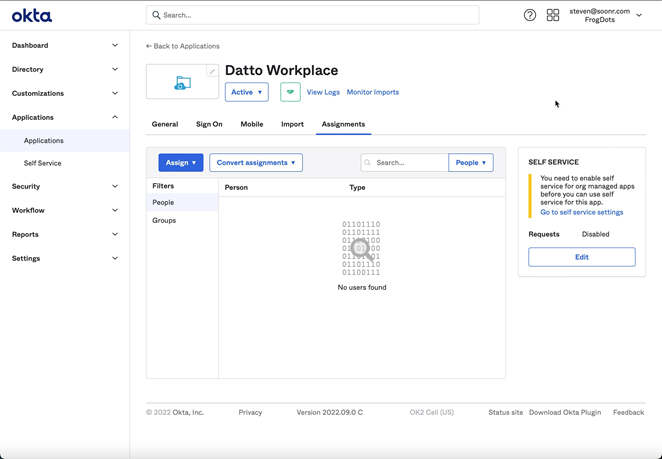The image size is (662, 459).
Task: Click the Okta logo
Action: 32,15
